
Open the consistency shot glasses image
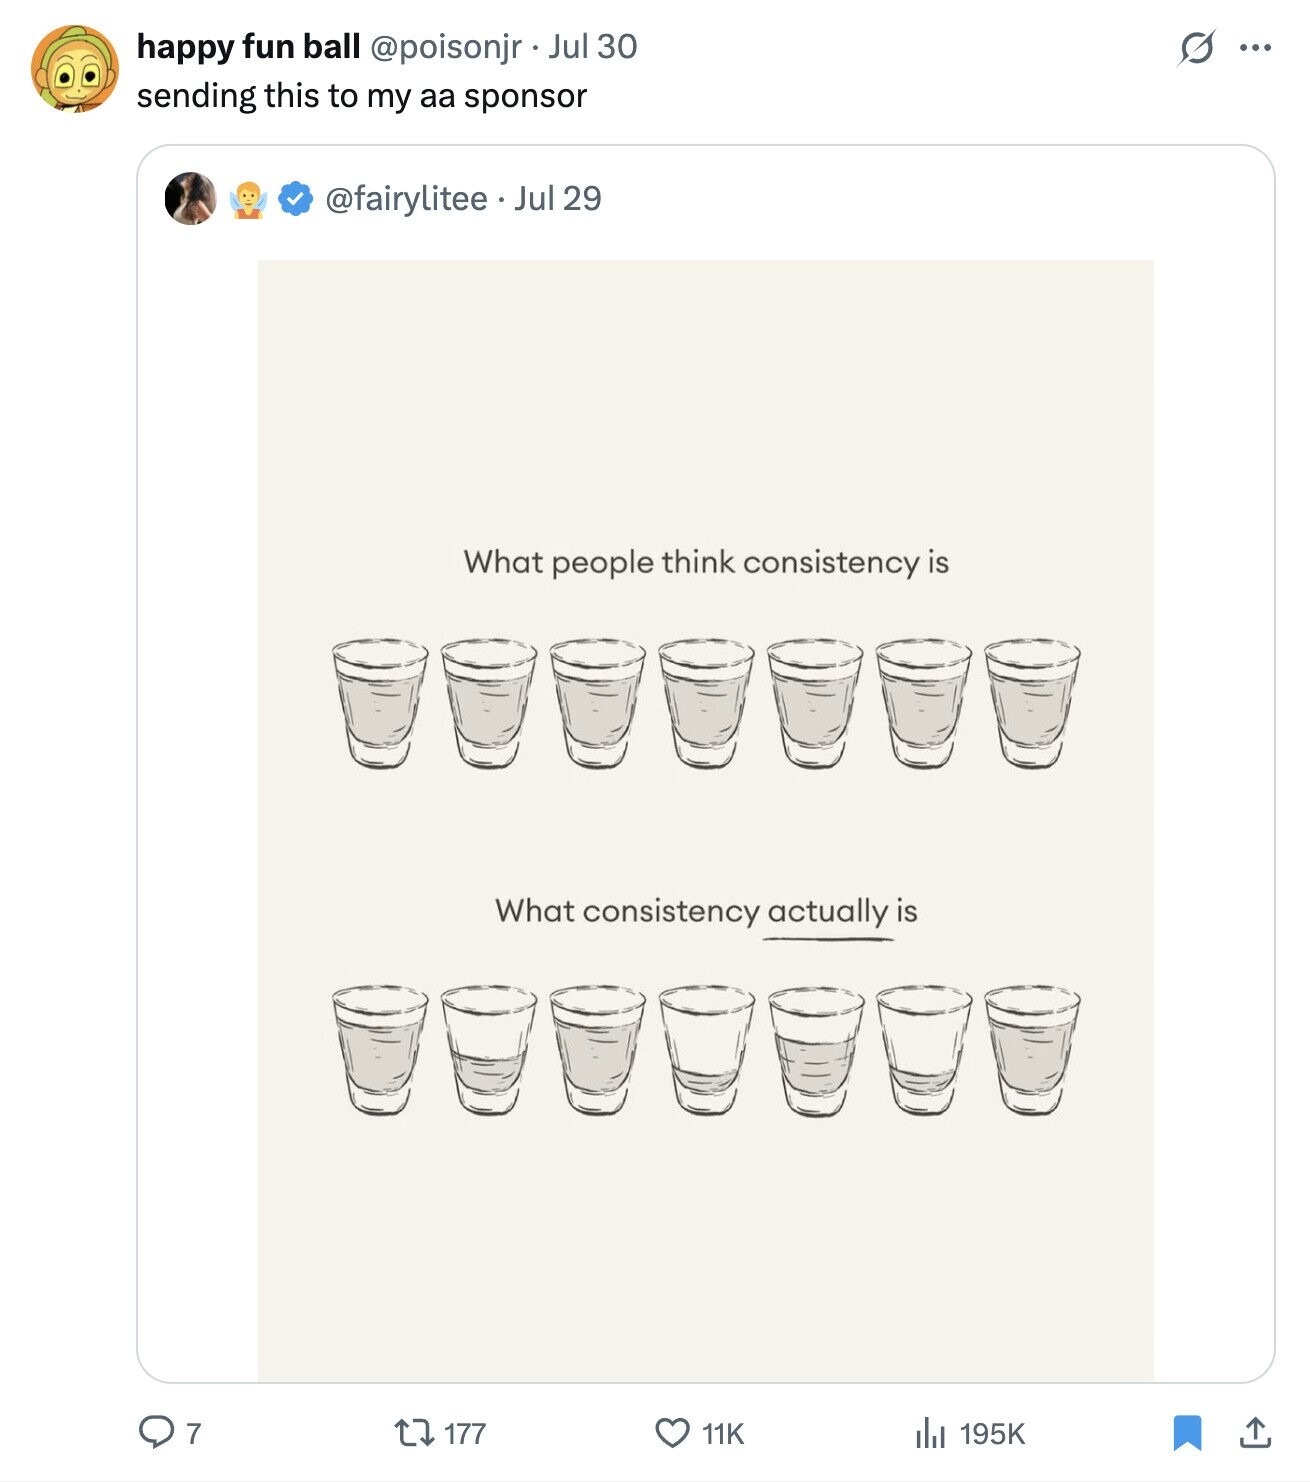[x=705, y=820]
